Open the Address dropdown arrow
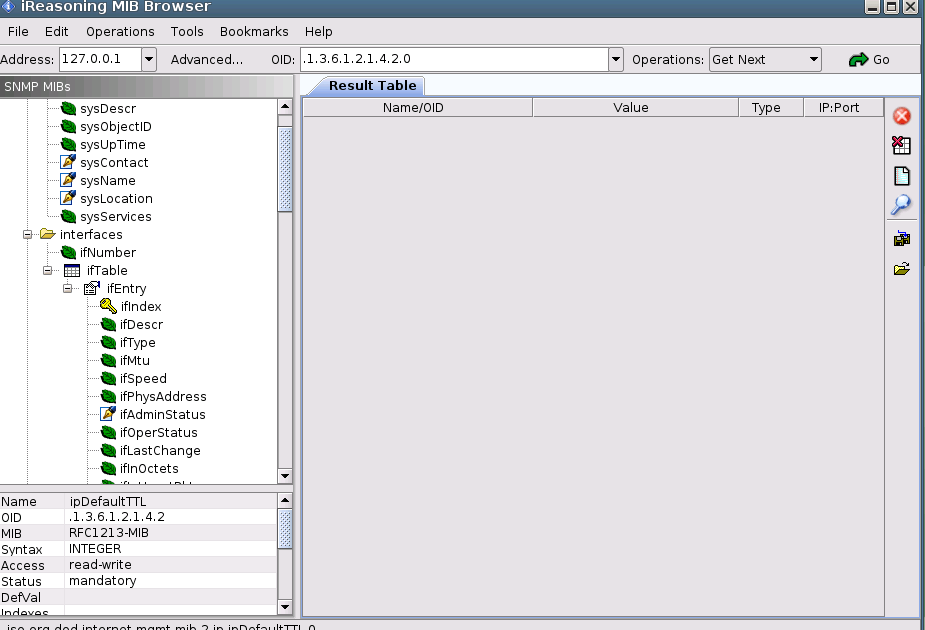This screenshot has width=925, height=630. 148,59
